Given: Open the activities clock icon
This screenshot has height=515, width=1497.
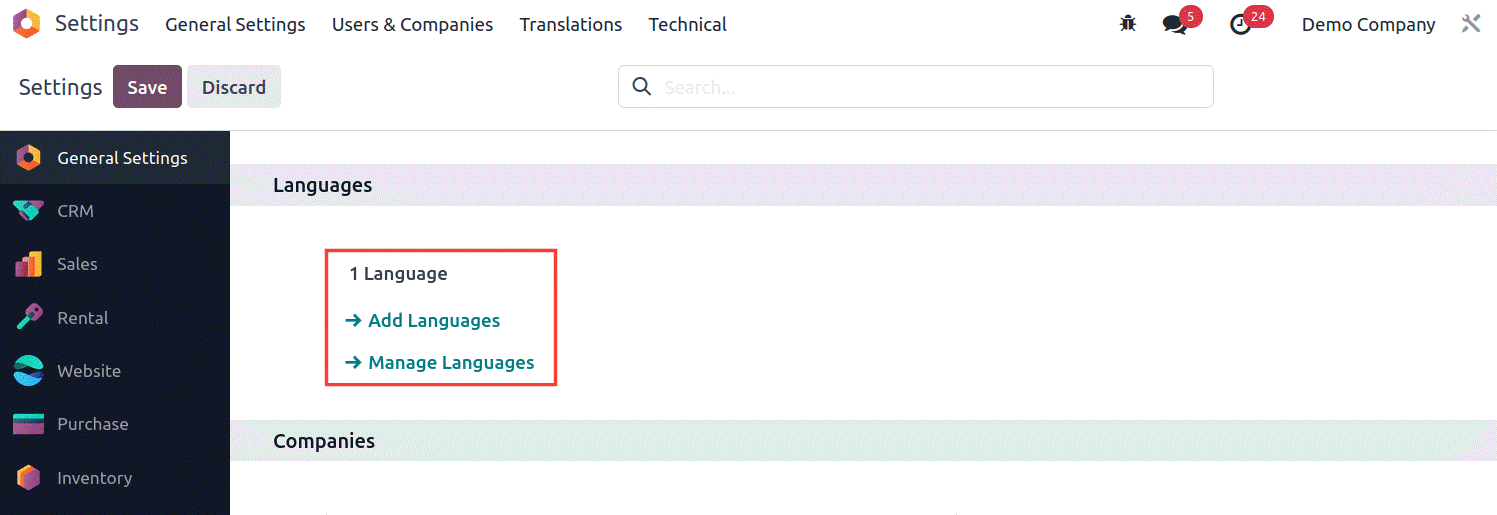Looking at the screenshot, I should (1241, 25).
